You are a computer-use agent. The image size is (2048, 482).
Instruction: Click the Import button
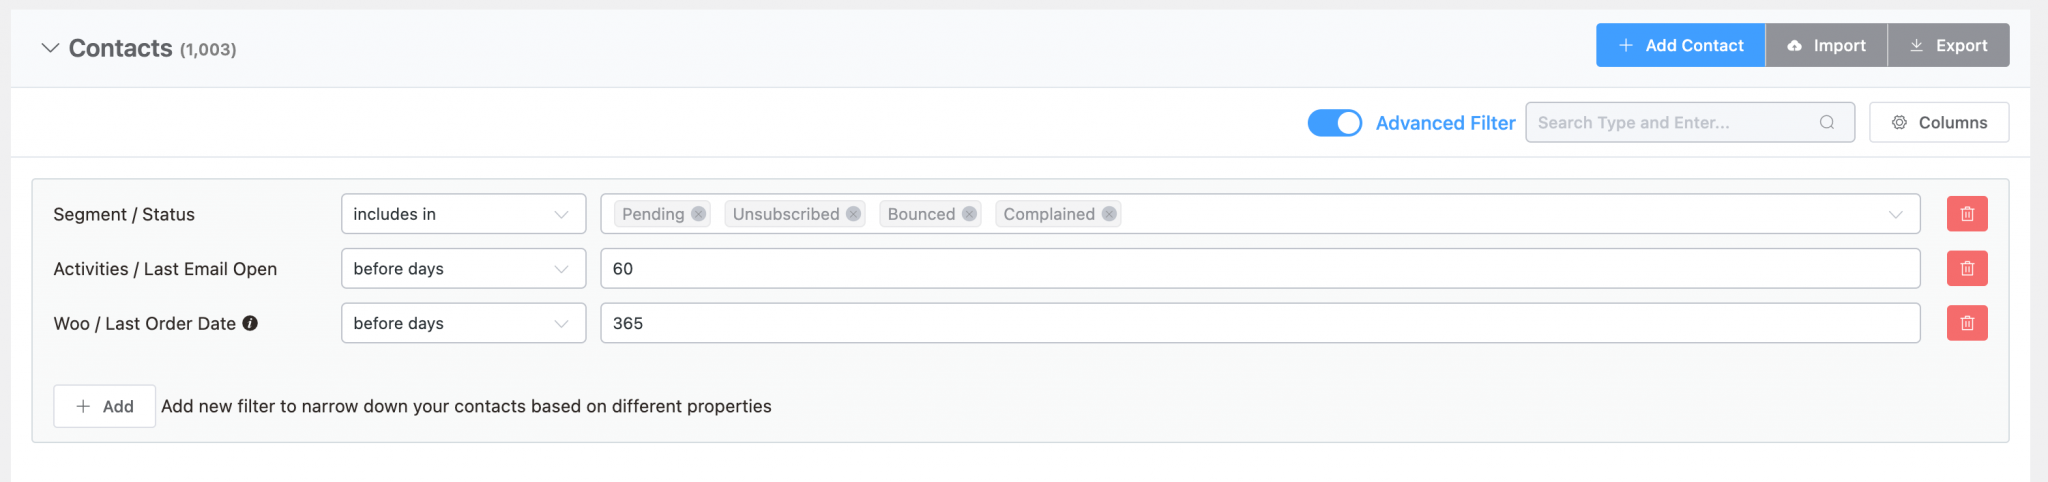click(x=1826, y=46)
